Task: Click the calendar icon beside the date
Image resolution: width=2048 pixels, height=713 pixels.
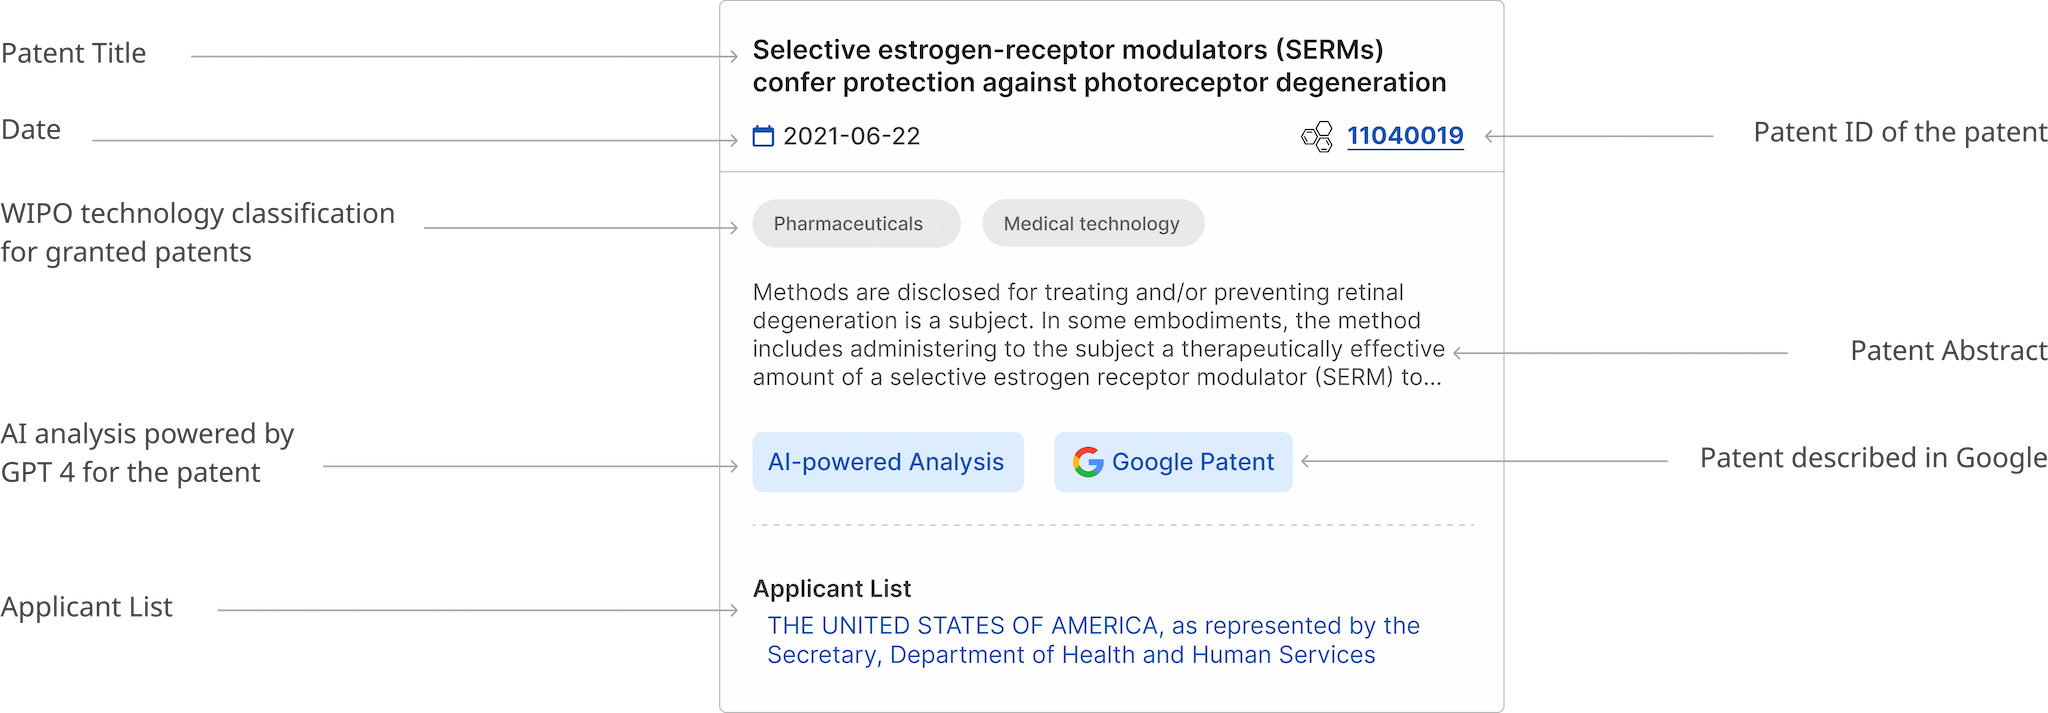Action: (x=763, y=136)
